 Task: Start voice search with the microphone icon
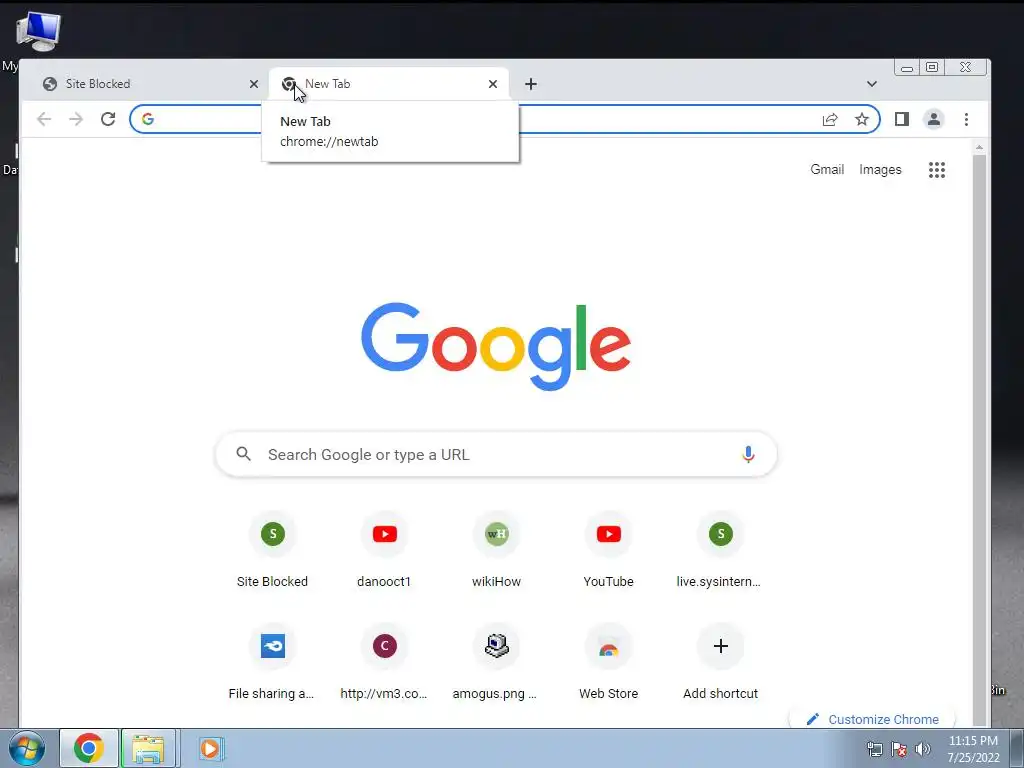click(748, 454)
